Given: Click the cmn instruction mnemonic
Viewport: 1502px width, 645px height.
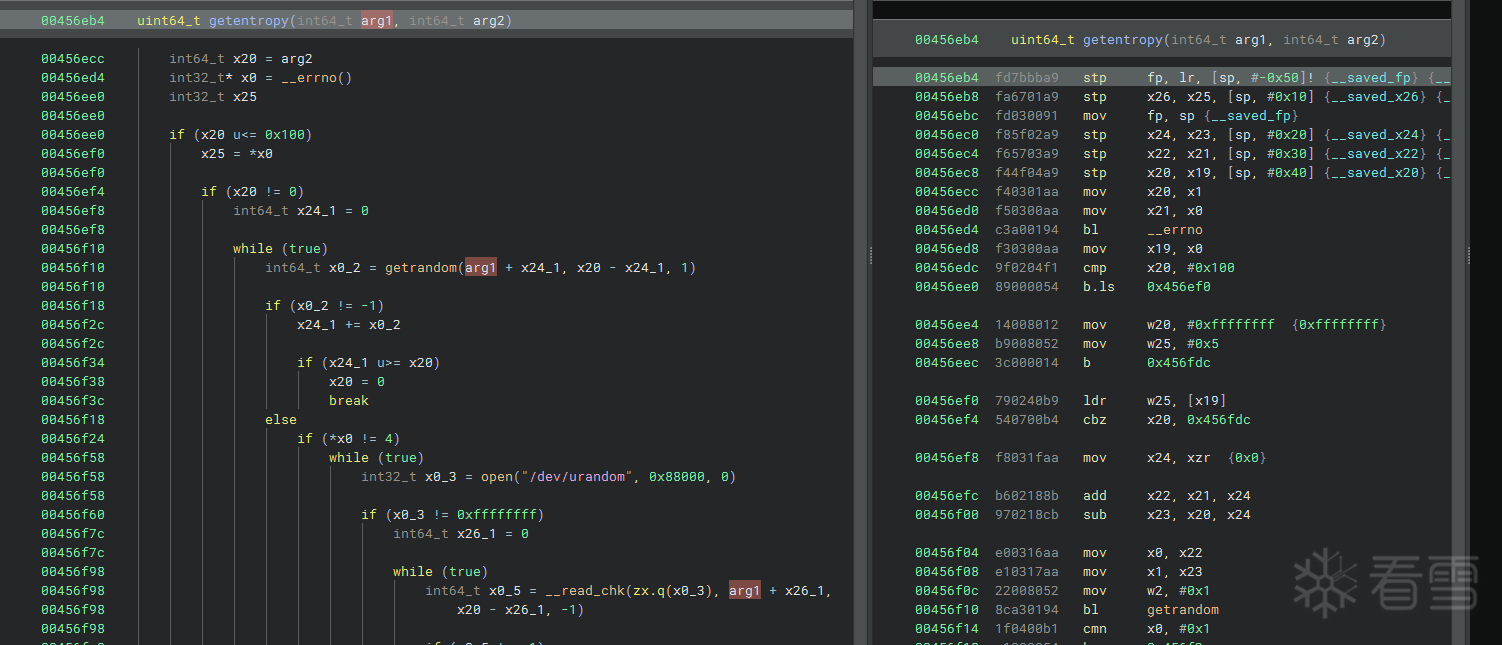Looking at the screenshot, I should [x=1095, y=629].
